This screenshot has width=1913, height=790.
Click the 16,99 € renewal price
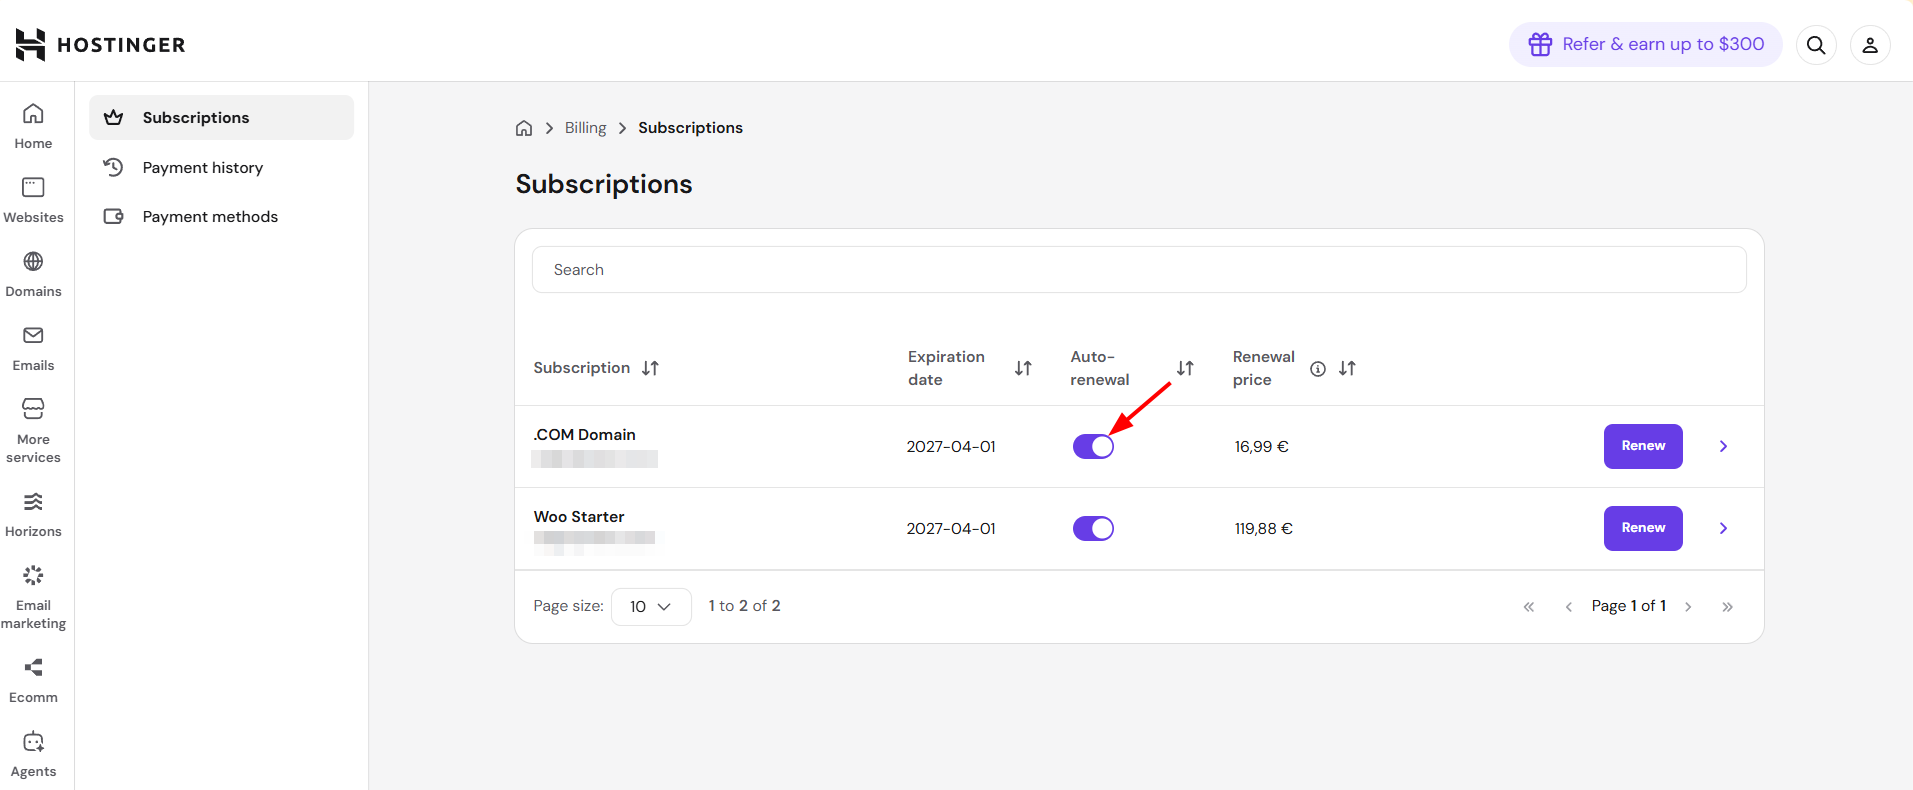(1261, 447)
